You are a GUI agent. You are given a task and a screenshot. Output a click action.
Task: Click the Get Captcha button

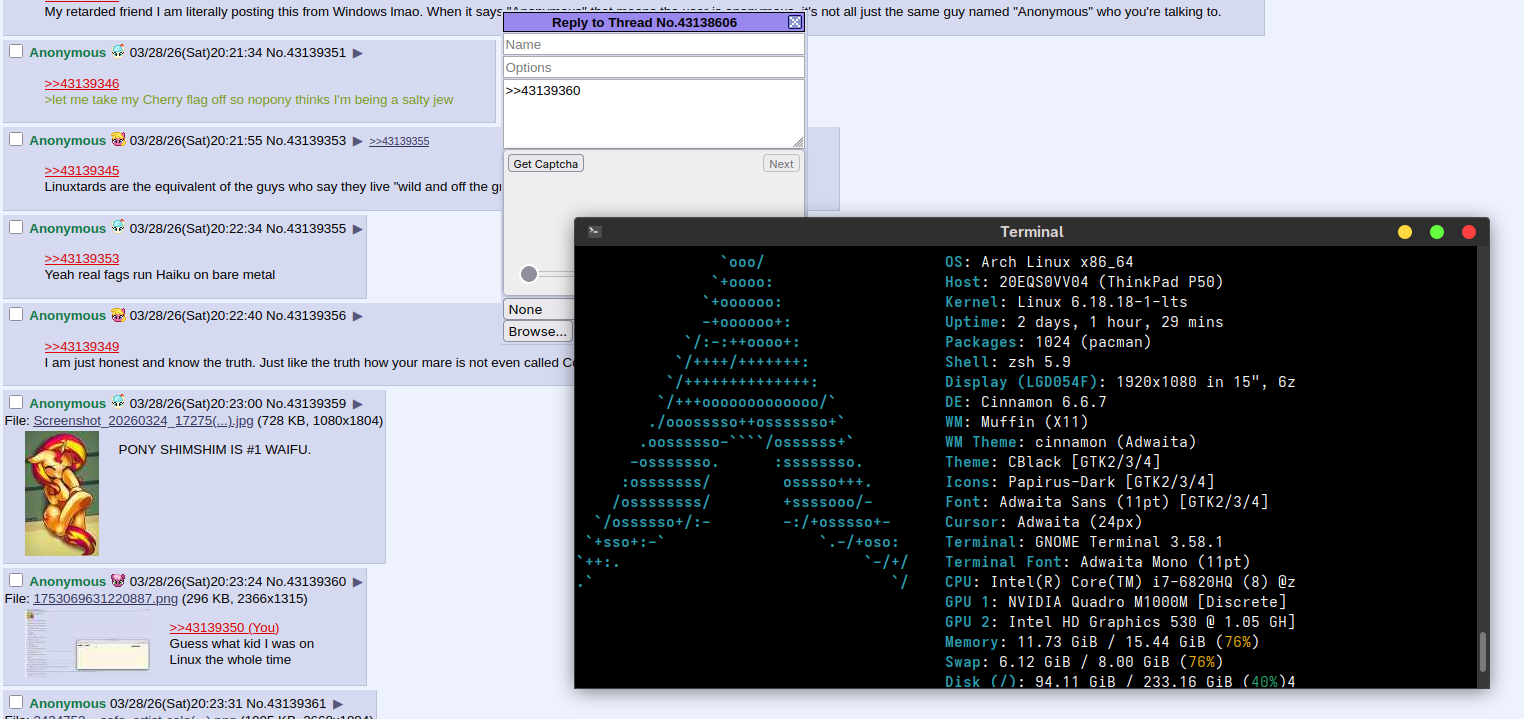(545, 164)
